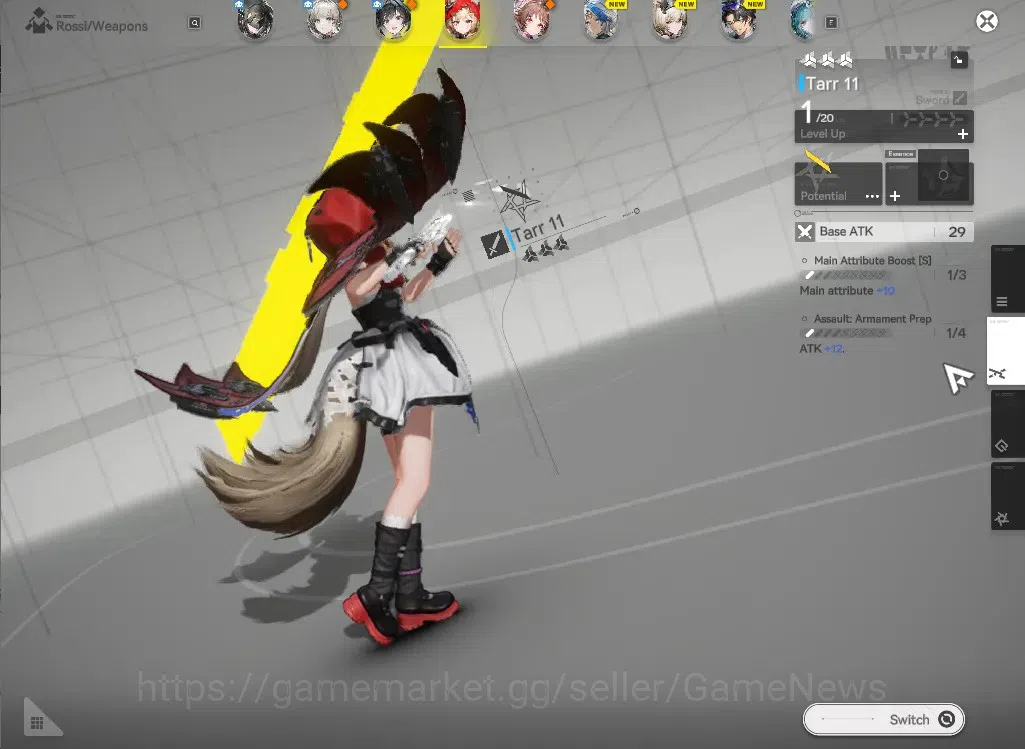Click the Level Up label
Image resolution: width=1025 pixels, height=749 pixels.
coord(822,134)
